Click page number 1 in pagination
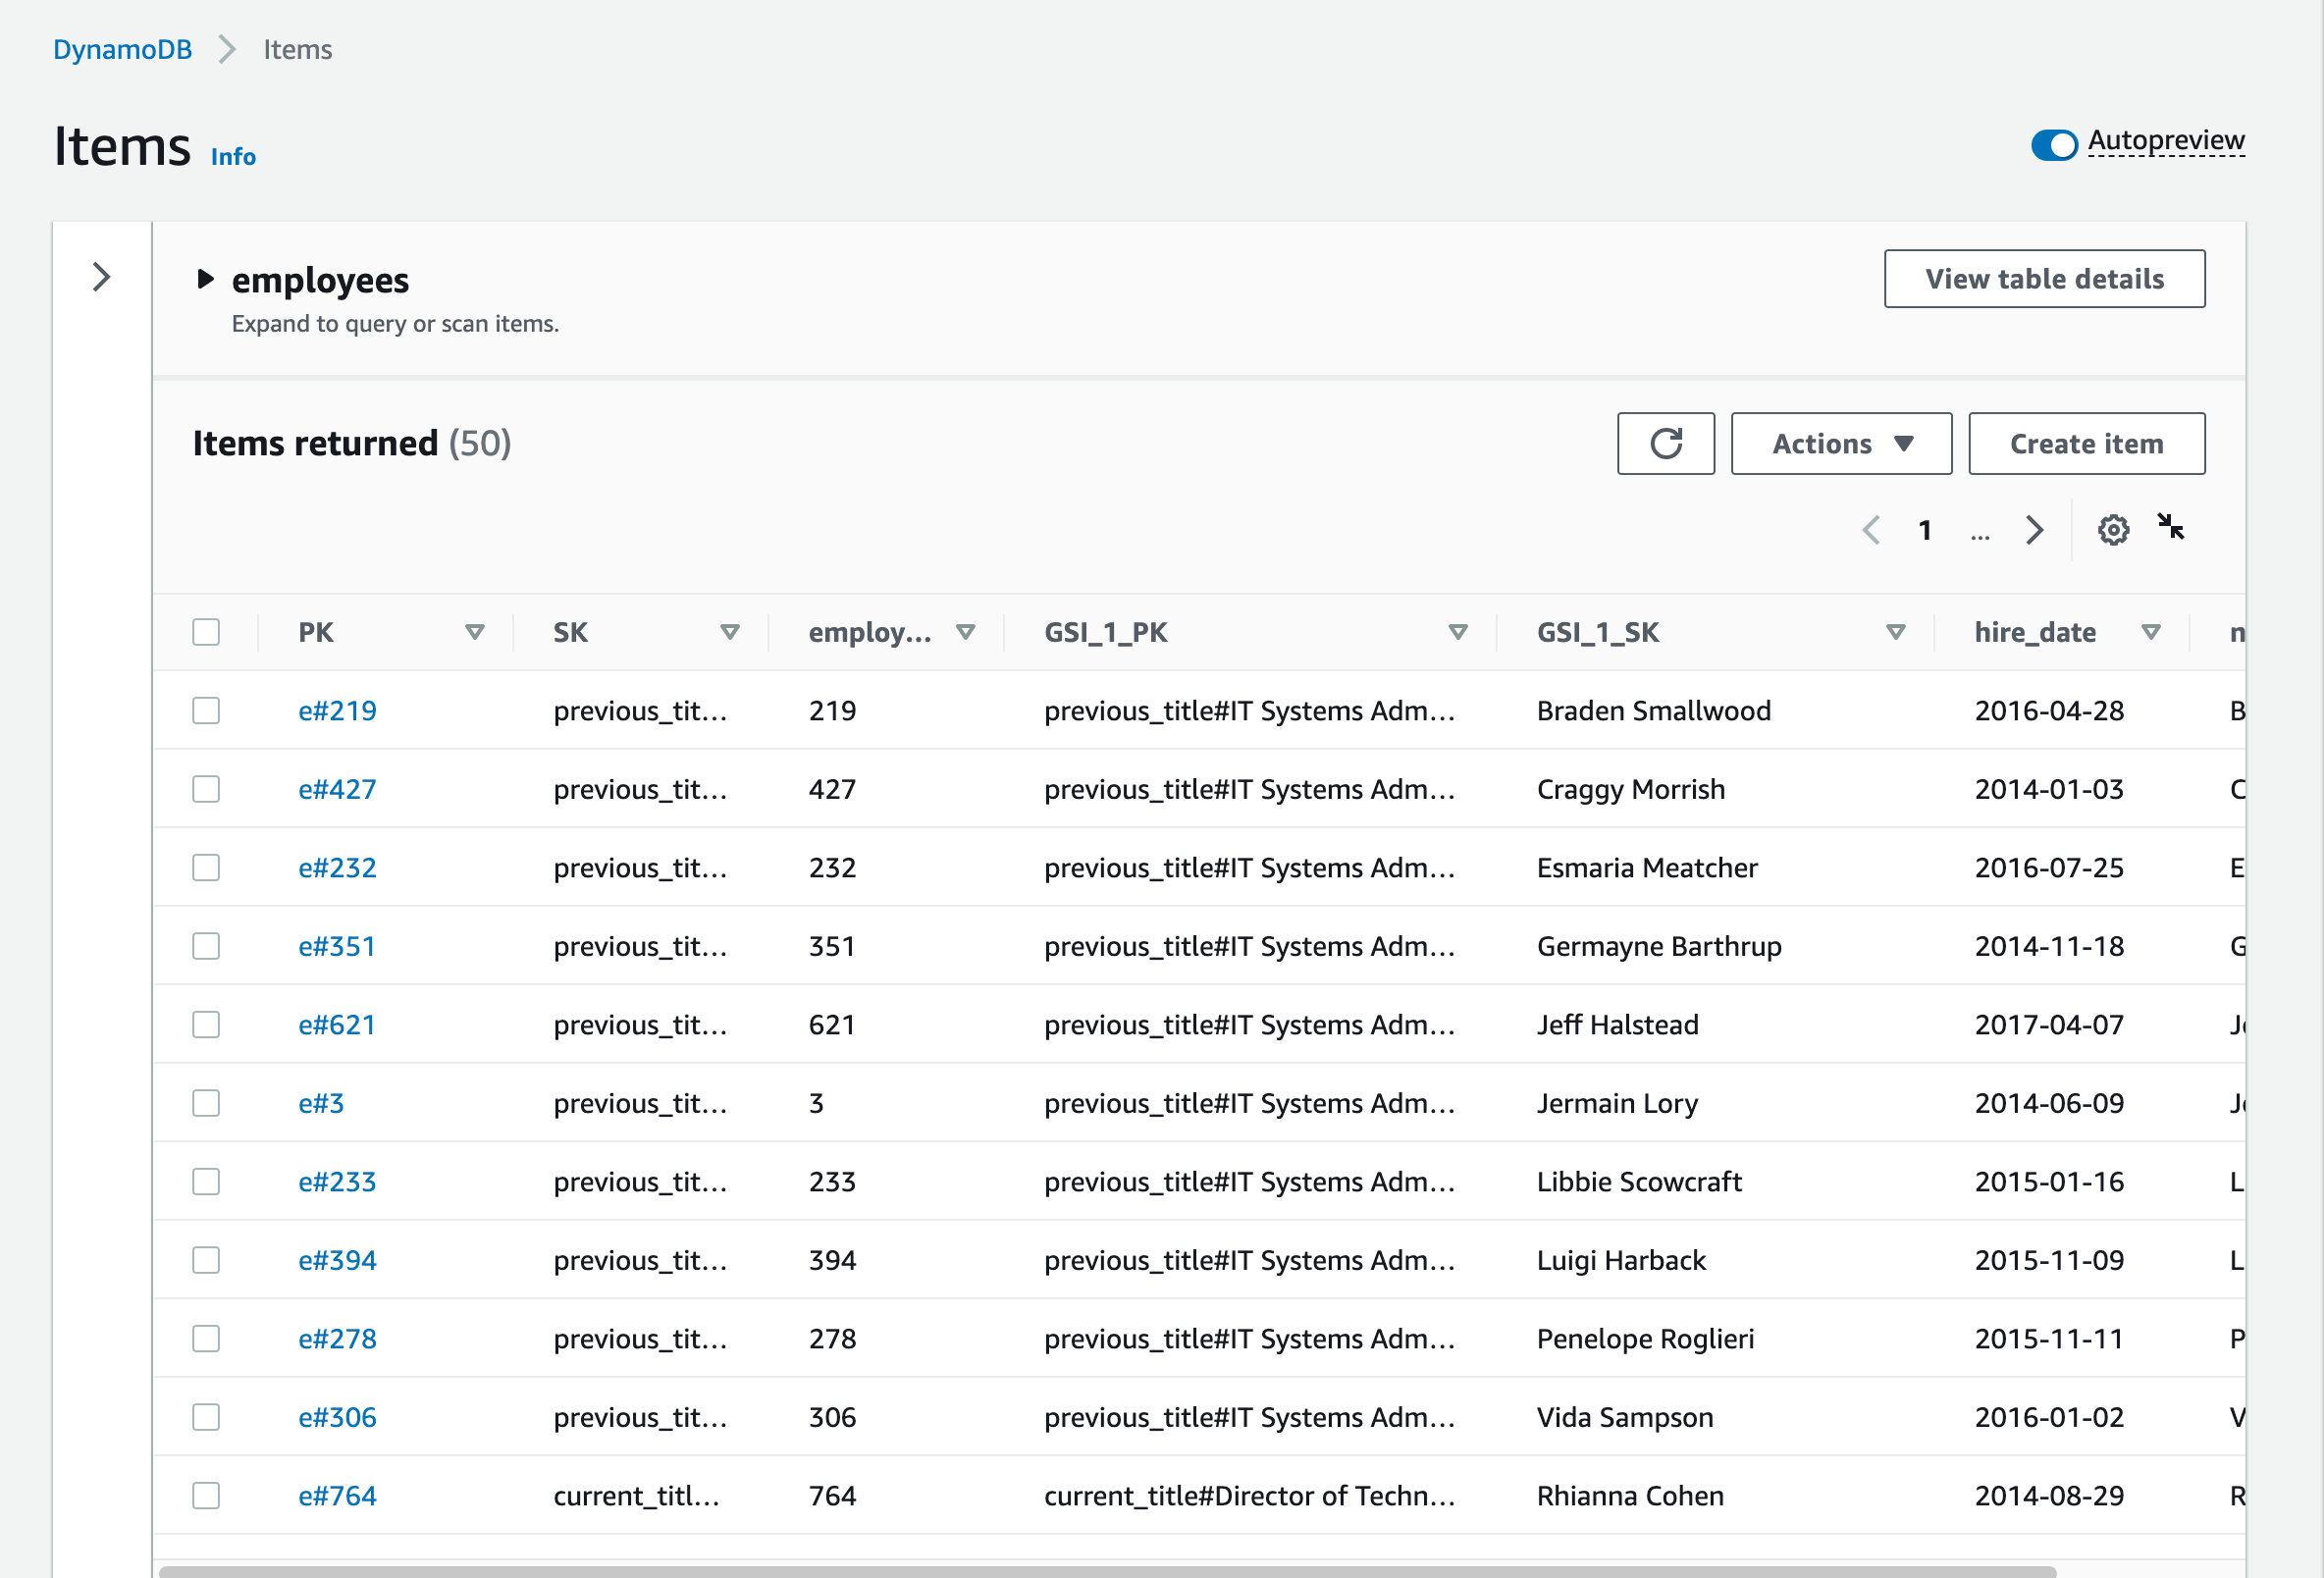The width and height of the screenshot is (2324, 1578). (1924, 530)
